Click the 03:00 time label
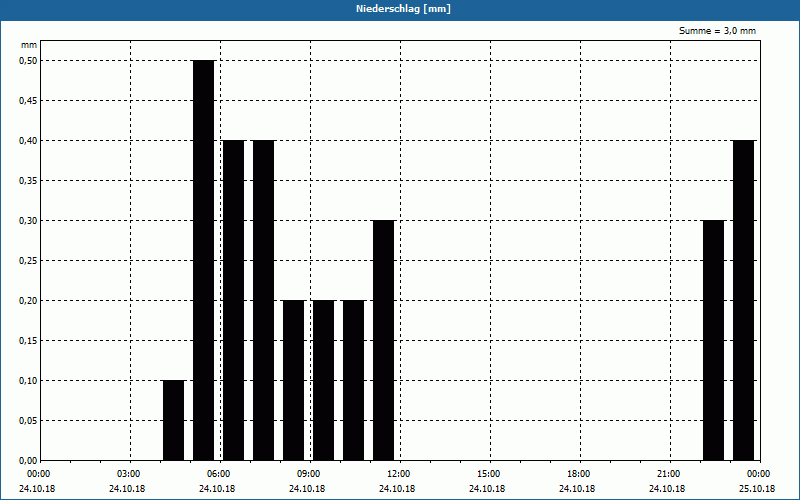This screenshot has width=800, height=500. coord(129,474)
